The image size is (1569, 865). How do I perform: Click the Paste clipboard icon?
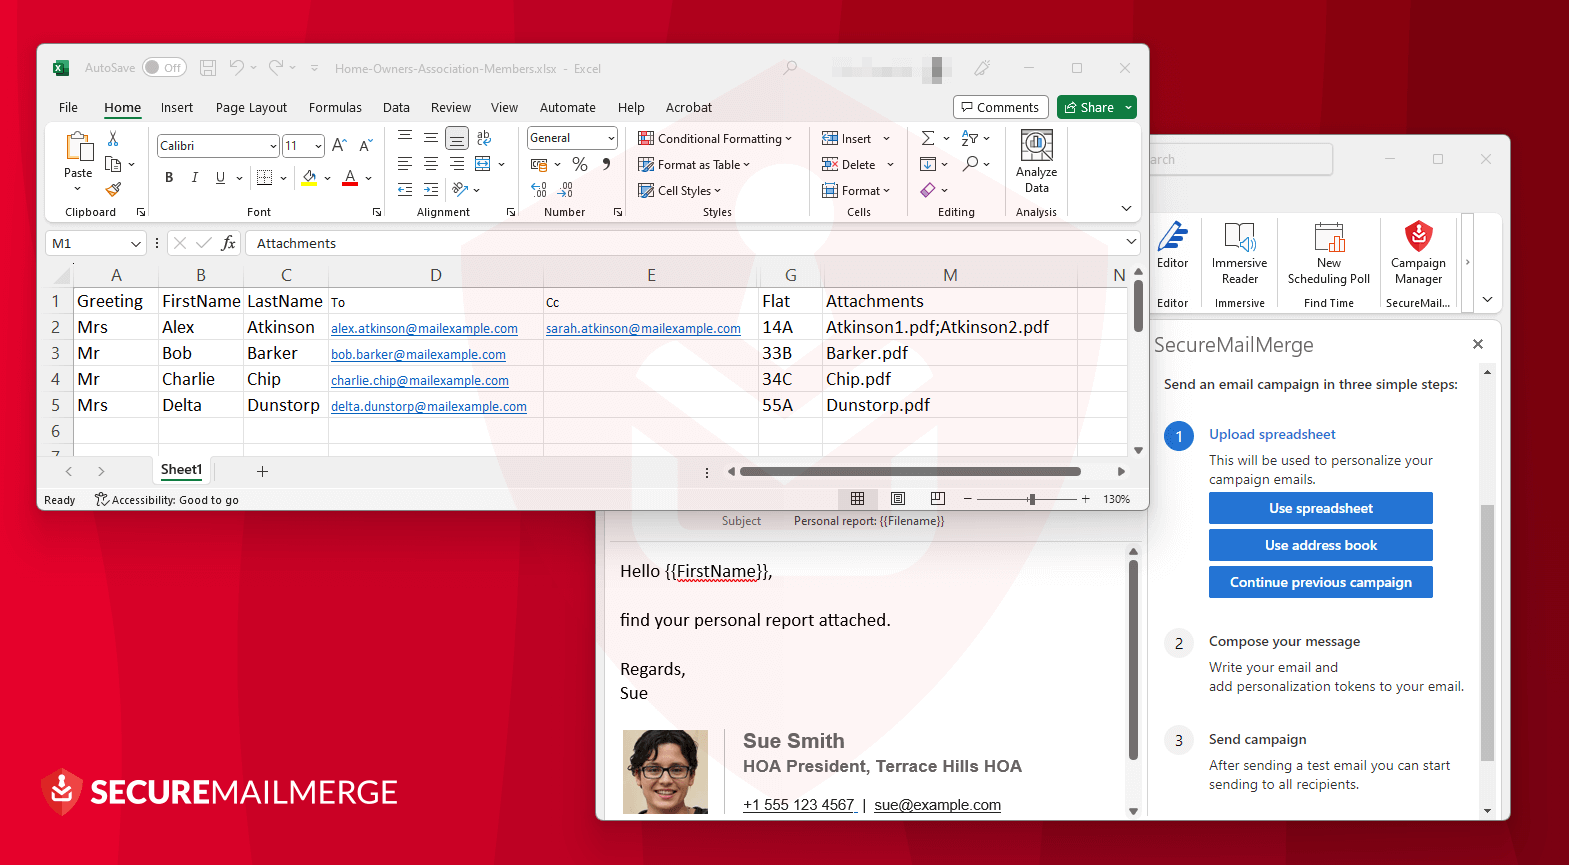79,148
